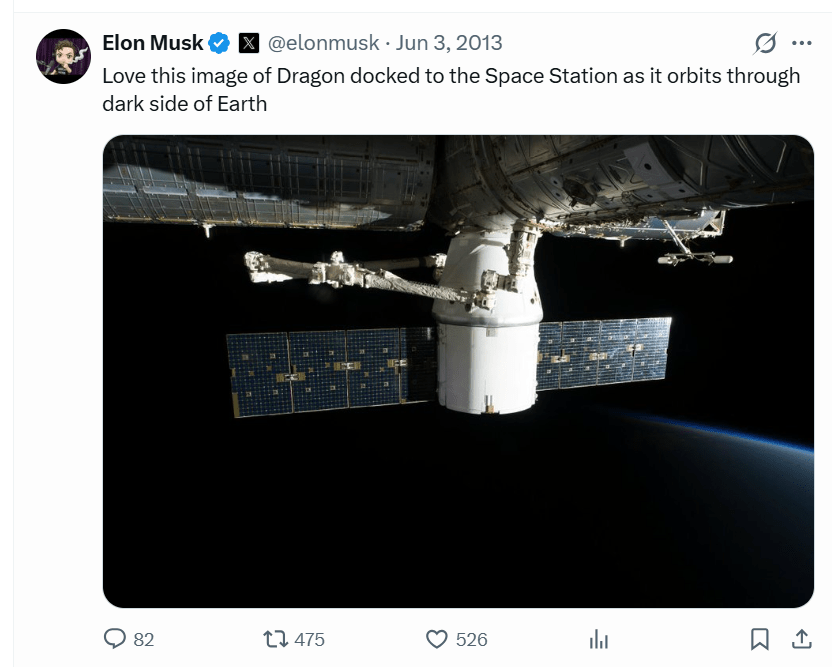
Task: View post analytics bar chart icon
Action: [x=599, y=639]
